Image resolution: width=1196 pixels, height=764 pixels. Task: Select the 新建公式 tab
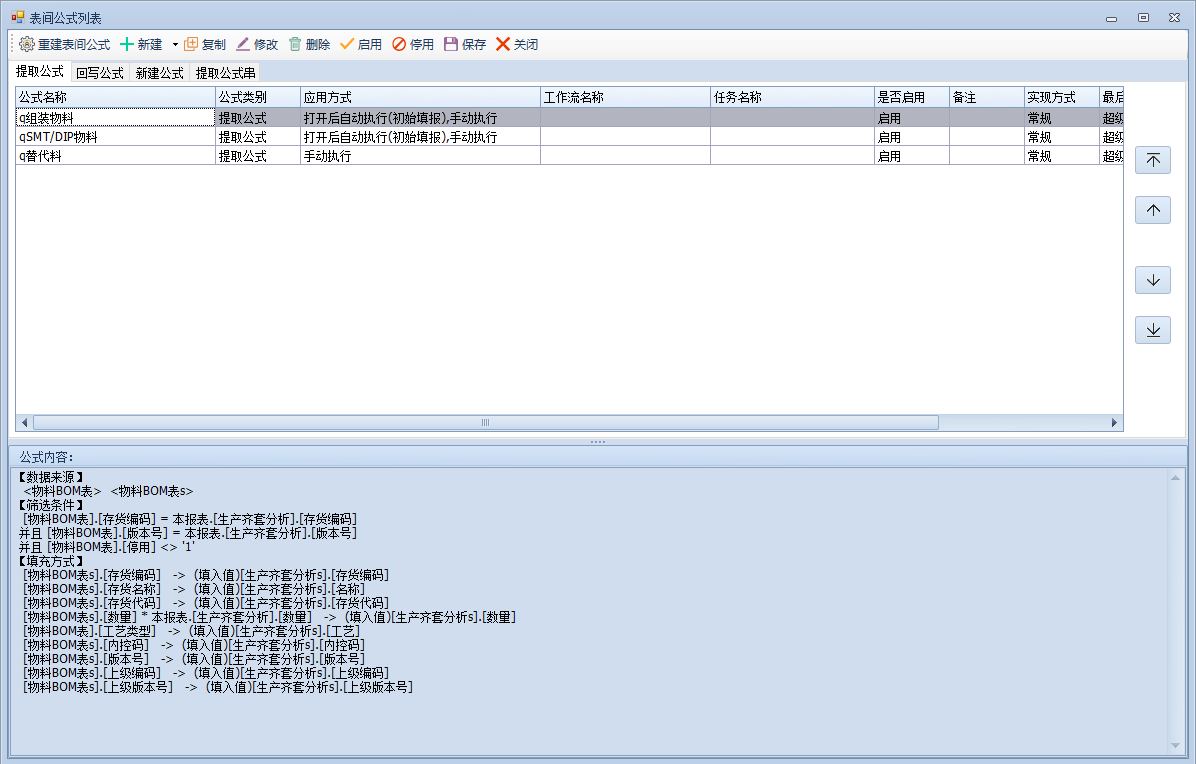(x=159, y=73)
